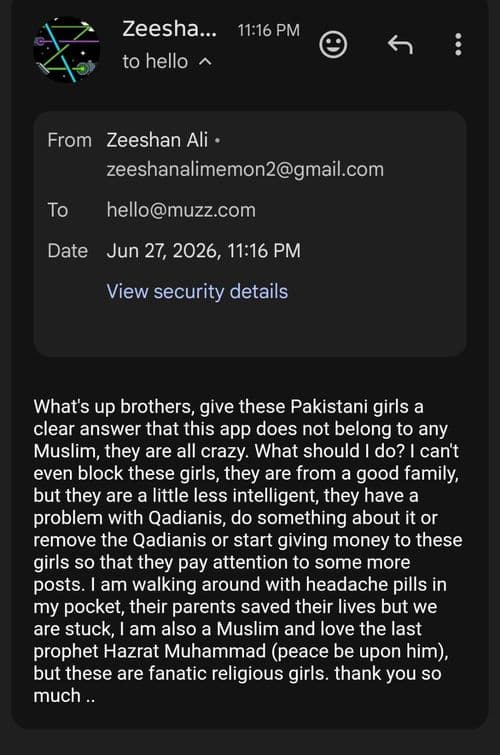Select sender address zeeshanalimemon2@gmail.com

pyautogui.click(x=245, y=169)
